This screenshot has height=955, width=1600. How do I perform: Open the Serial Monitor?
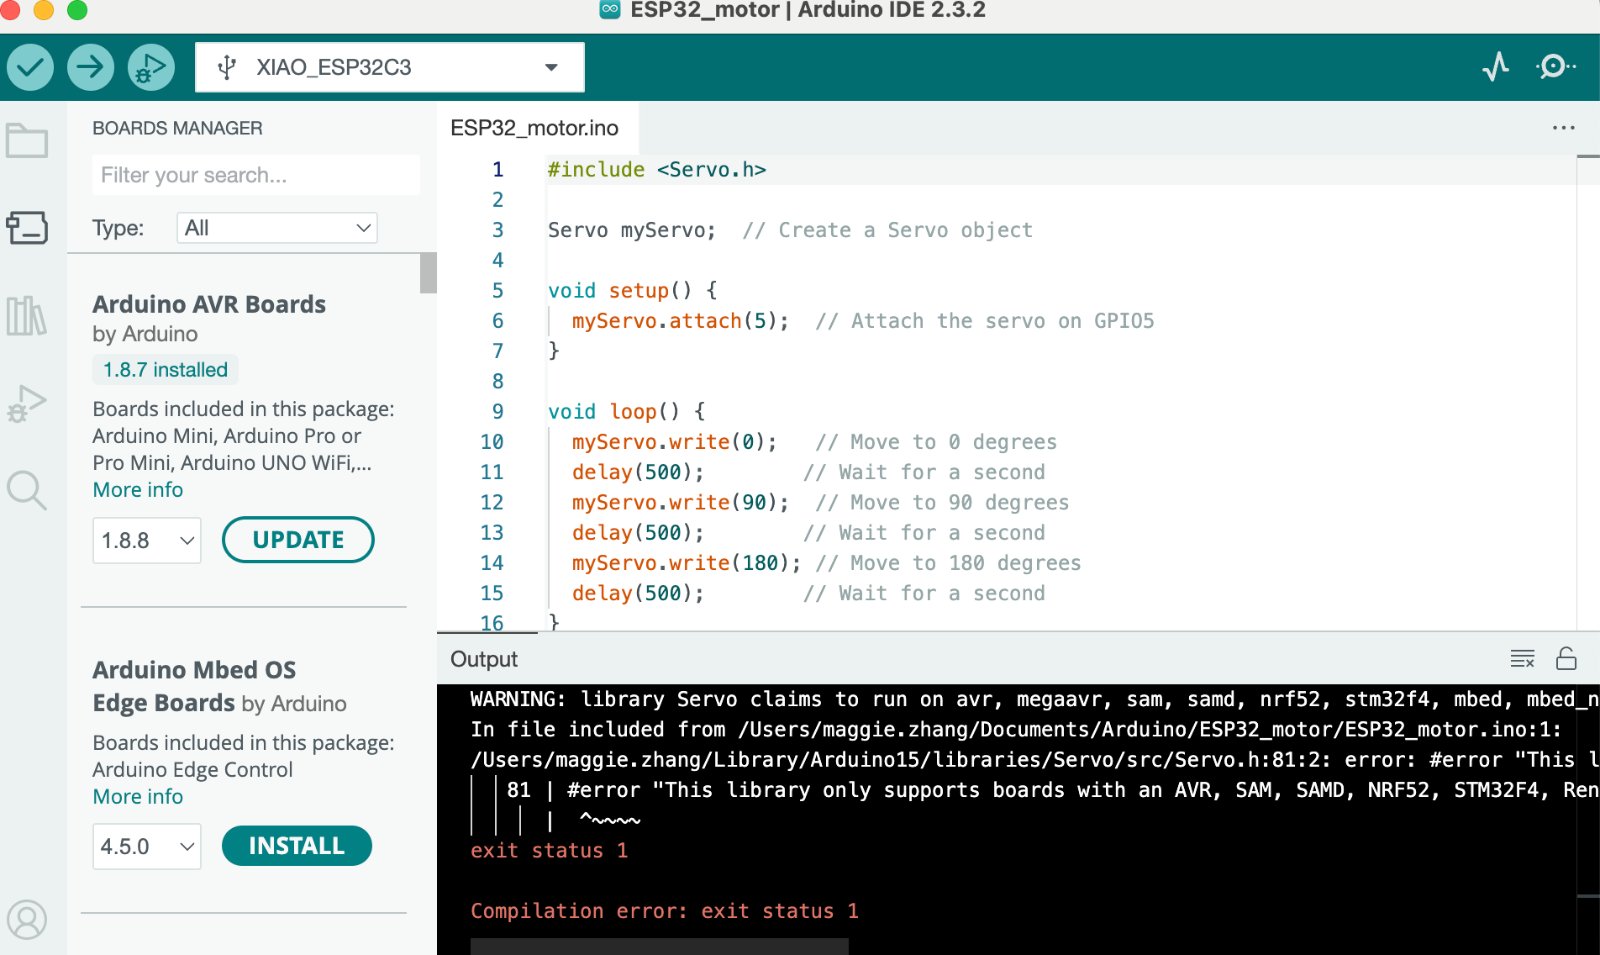coord(1555,67)
